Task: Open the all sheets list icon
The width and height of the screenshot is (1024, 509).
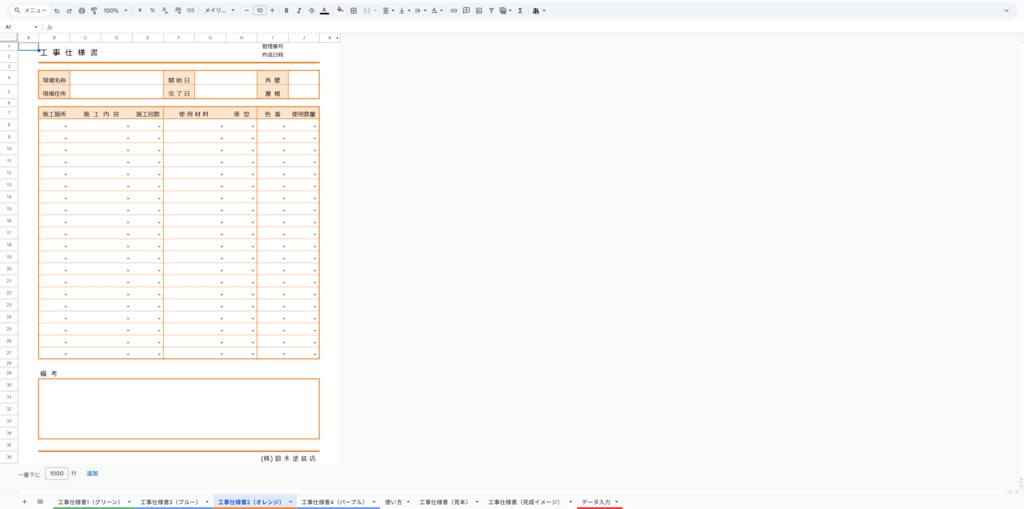Action: 40,501
